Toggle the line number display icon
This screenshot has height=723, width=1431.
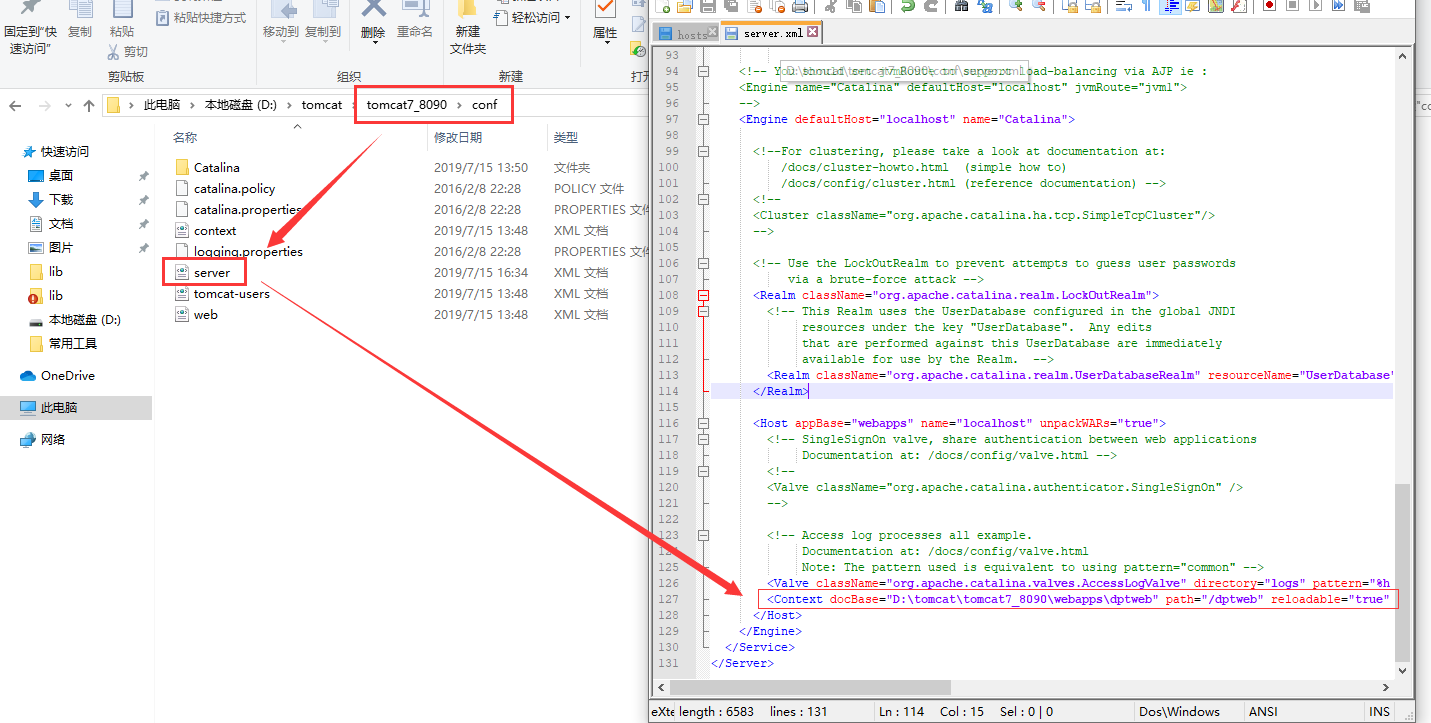1168,8
